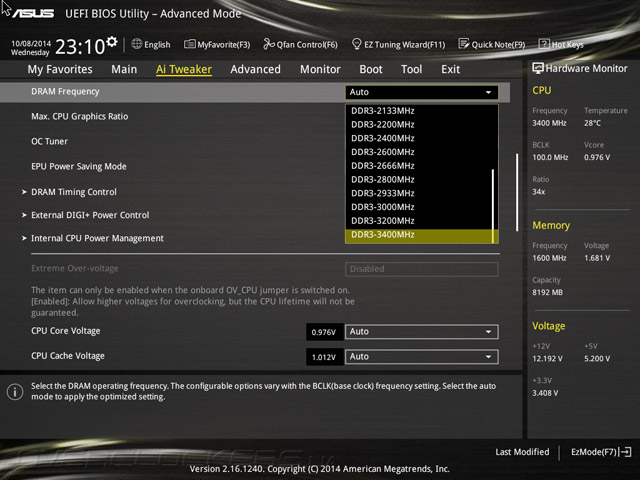Go to the Boot tab

(371, 69)
